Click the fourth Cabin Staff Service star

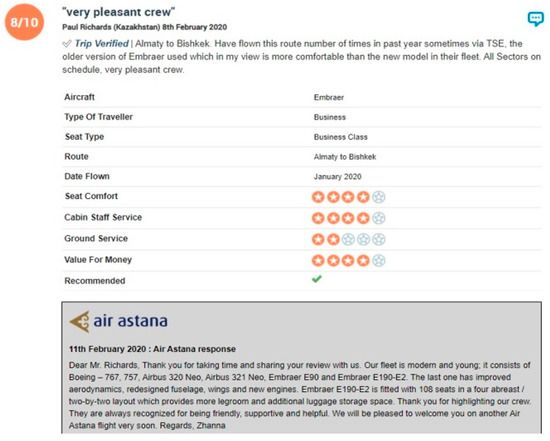pos(363,218)
